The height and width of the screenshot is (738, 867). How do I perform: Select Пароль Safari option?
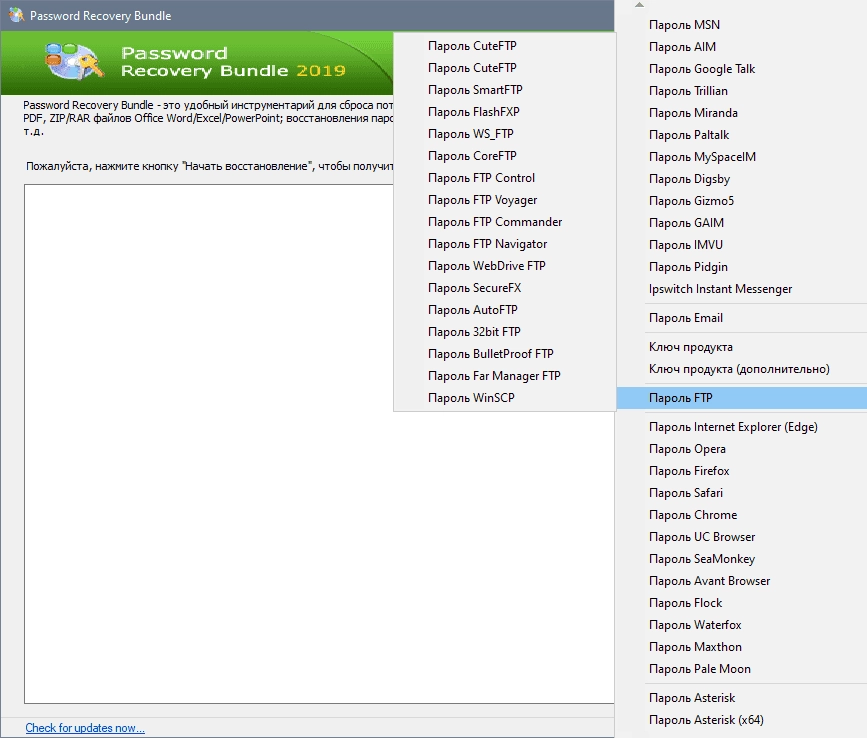[741, 493]
